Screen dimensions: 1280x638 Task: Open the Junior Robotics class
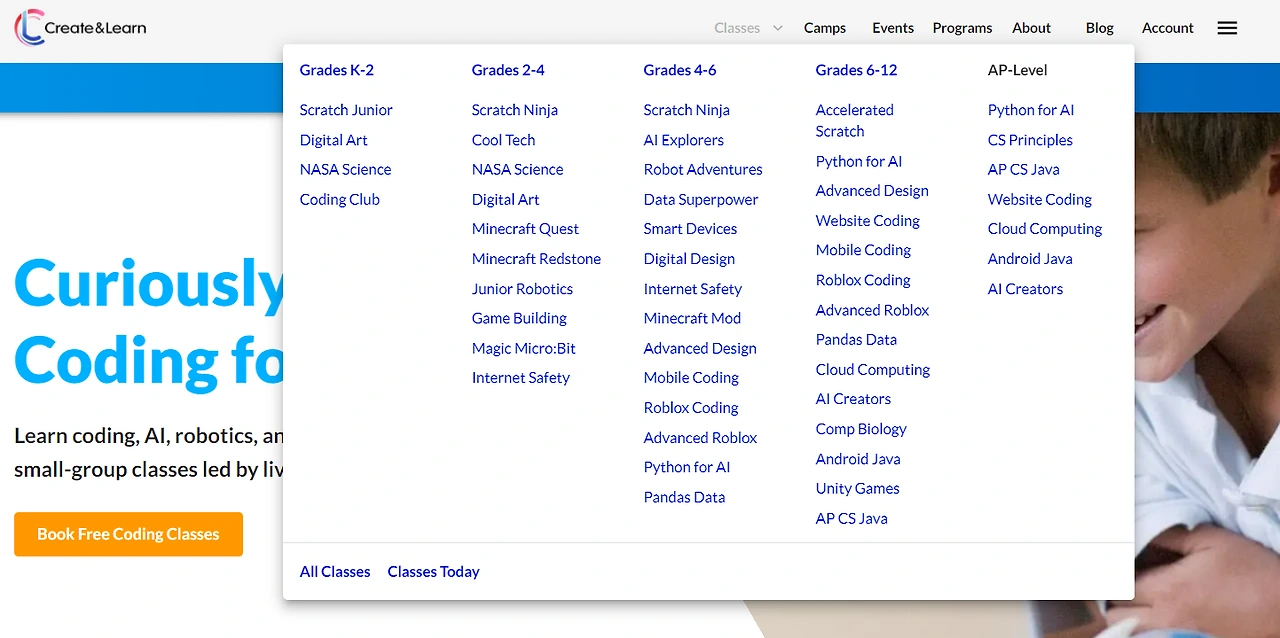click(522, 289)
